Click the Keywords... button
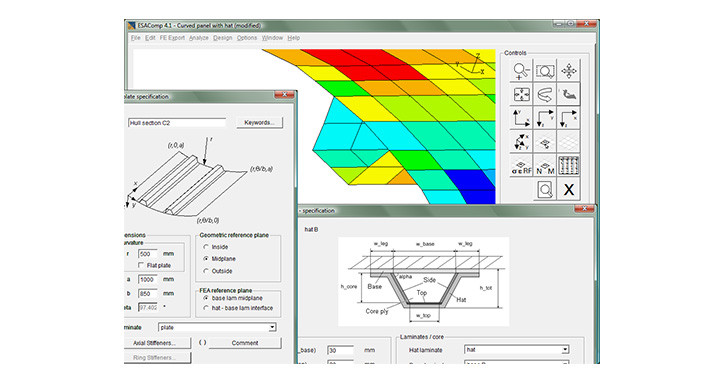The width and height of the screenshot is (726, 383). [259, 123]
